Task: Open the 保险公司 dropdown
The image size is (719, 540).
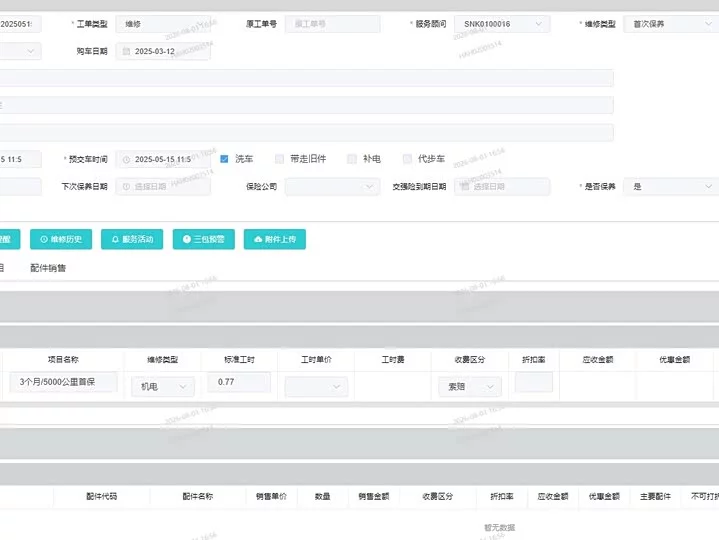Action: pyautogui.click(x=332, y=187)
